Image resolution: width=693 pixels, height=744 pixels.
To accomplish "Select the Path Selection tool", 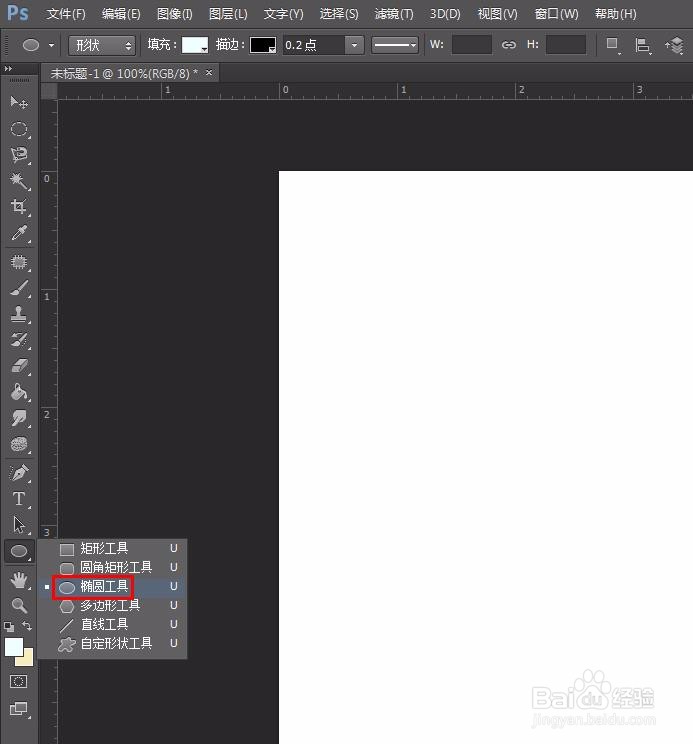I will tap(19, 525).
